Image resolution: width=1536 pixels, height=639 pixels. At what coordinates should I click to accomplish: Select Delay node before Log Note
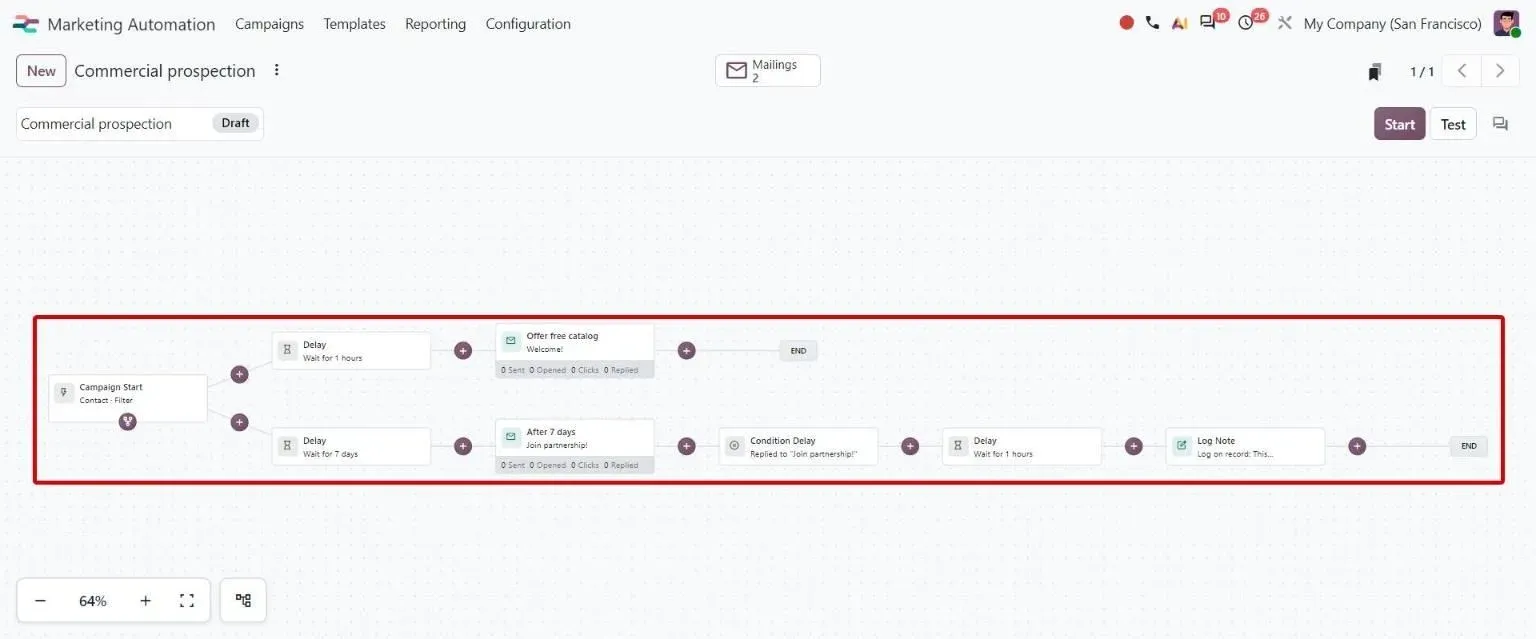pyautogui.click(x=1022, y=446)
